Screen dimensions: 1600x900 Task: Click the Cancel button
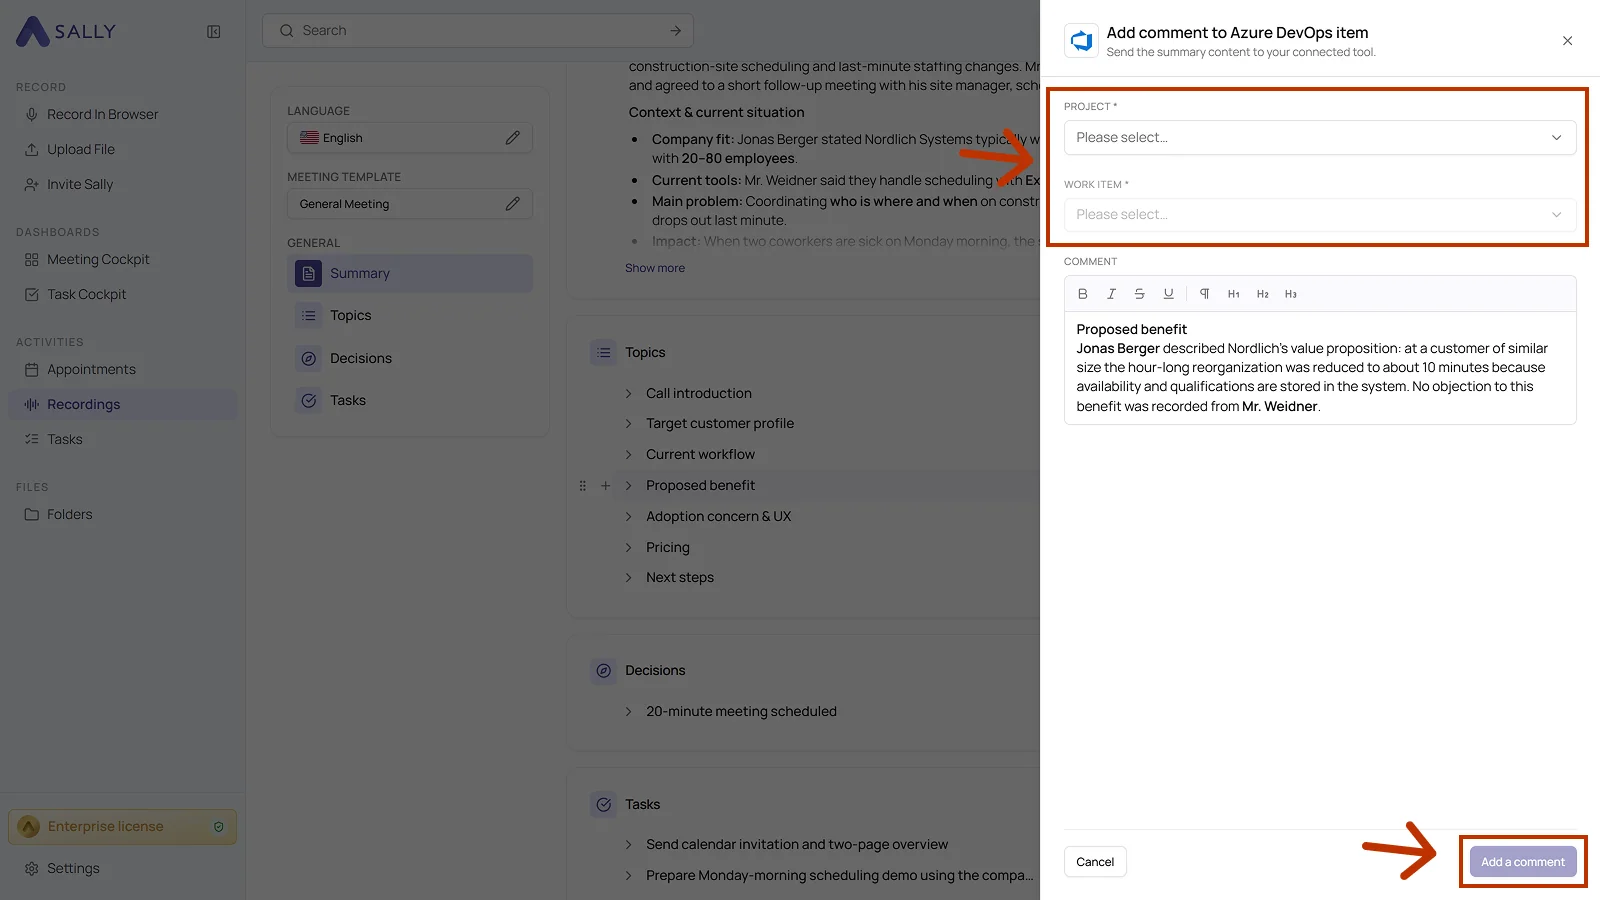1095,862
